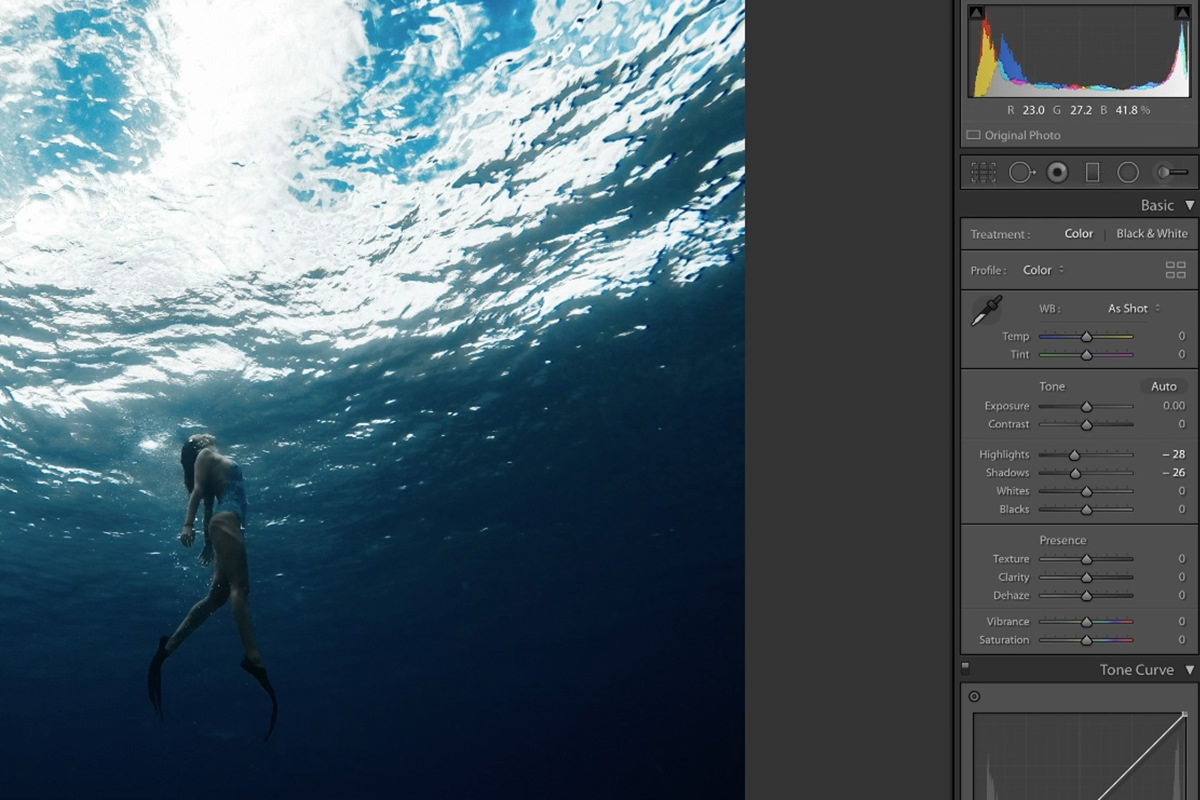
Task: Toggle shadow clipping indicator in histogram
Action: coord(977,13)
